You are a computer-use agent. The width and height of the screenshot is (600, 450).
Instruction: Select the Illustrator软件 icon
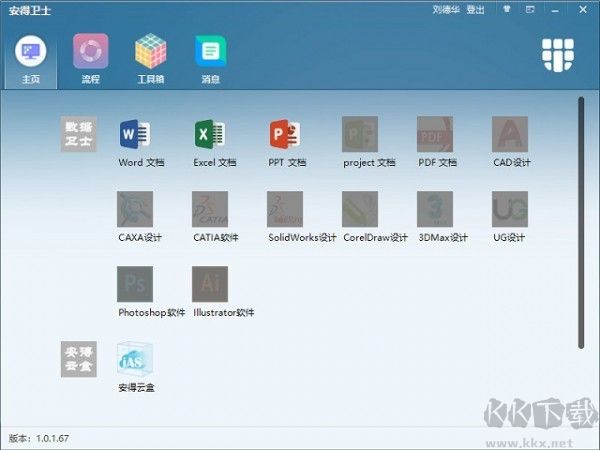coord(210,284)
